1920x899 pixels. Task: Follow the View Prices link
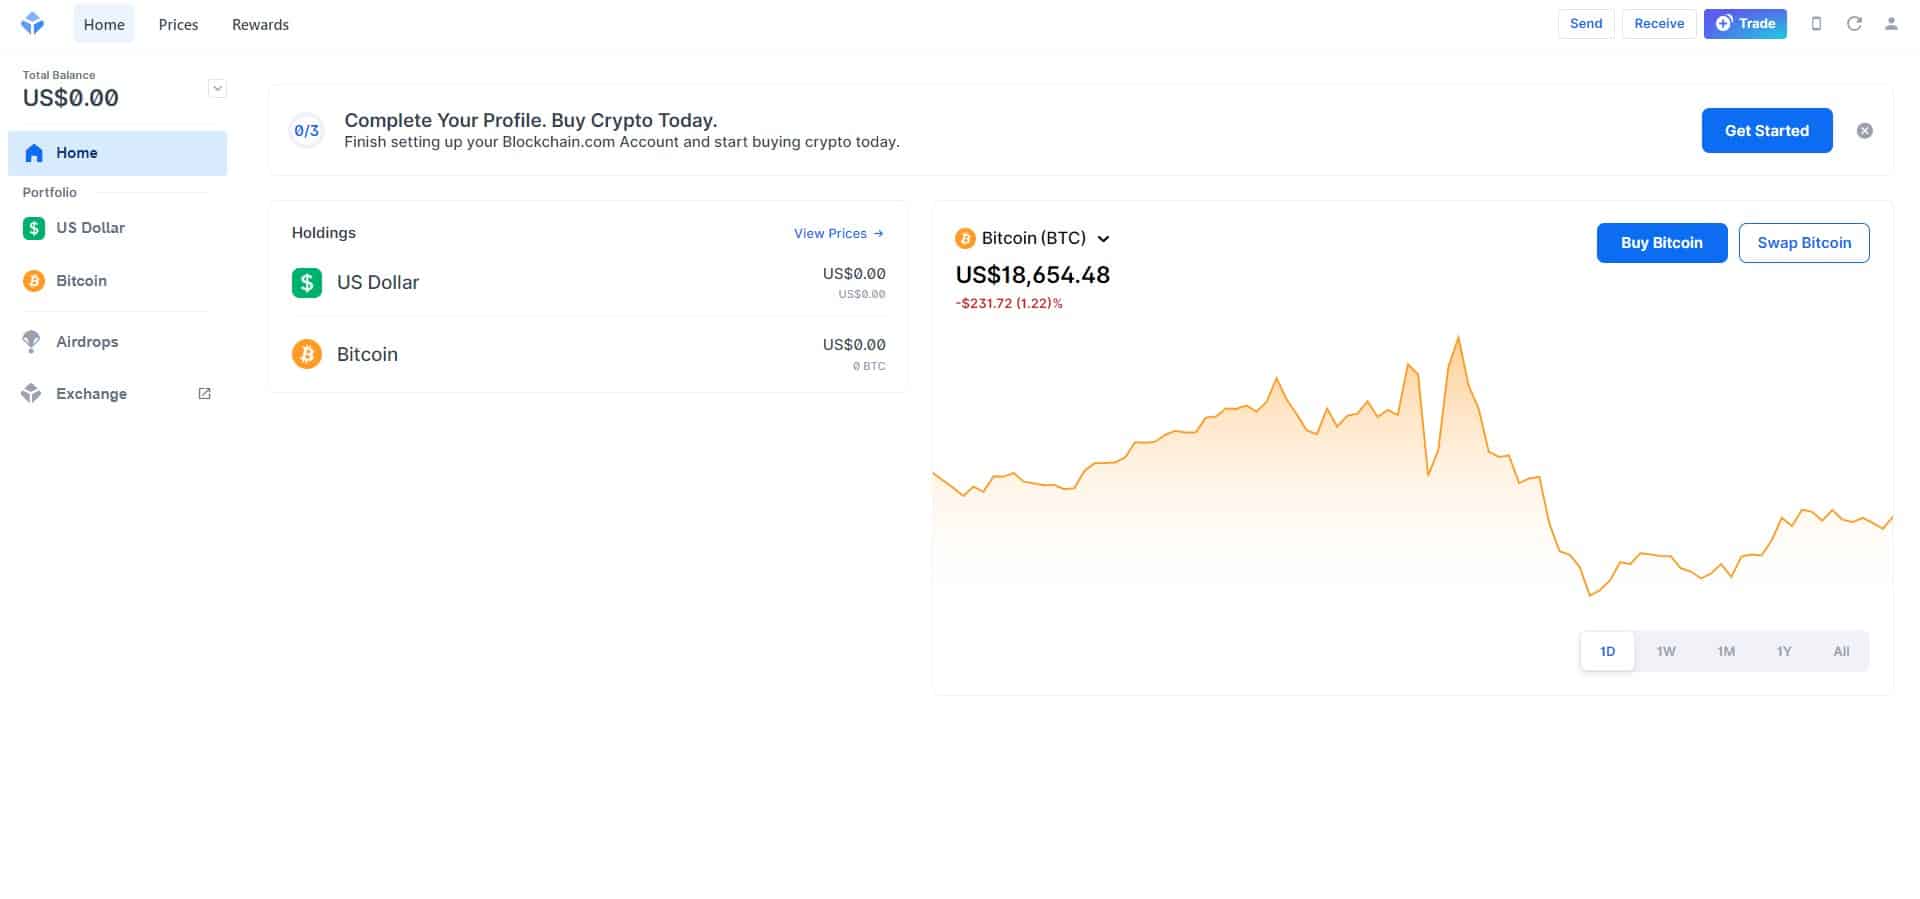838,233
